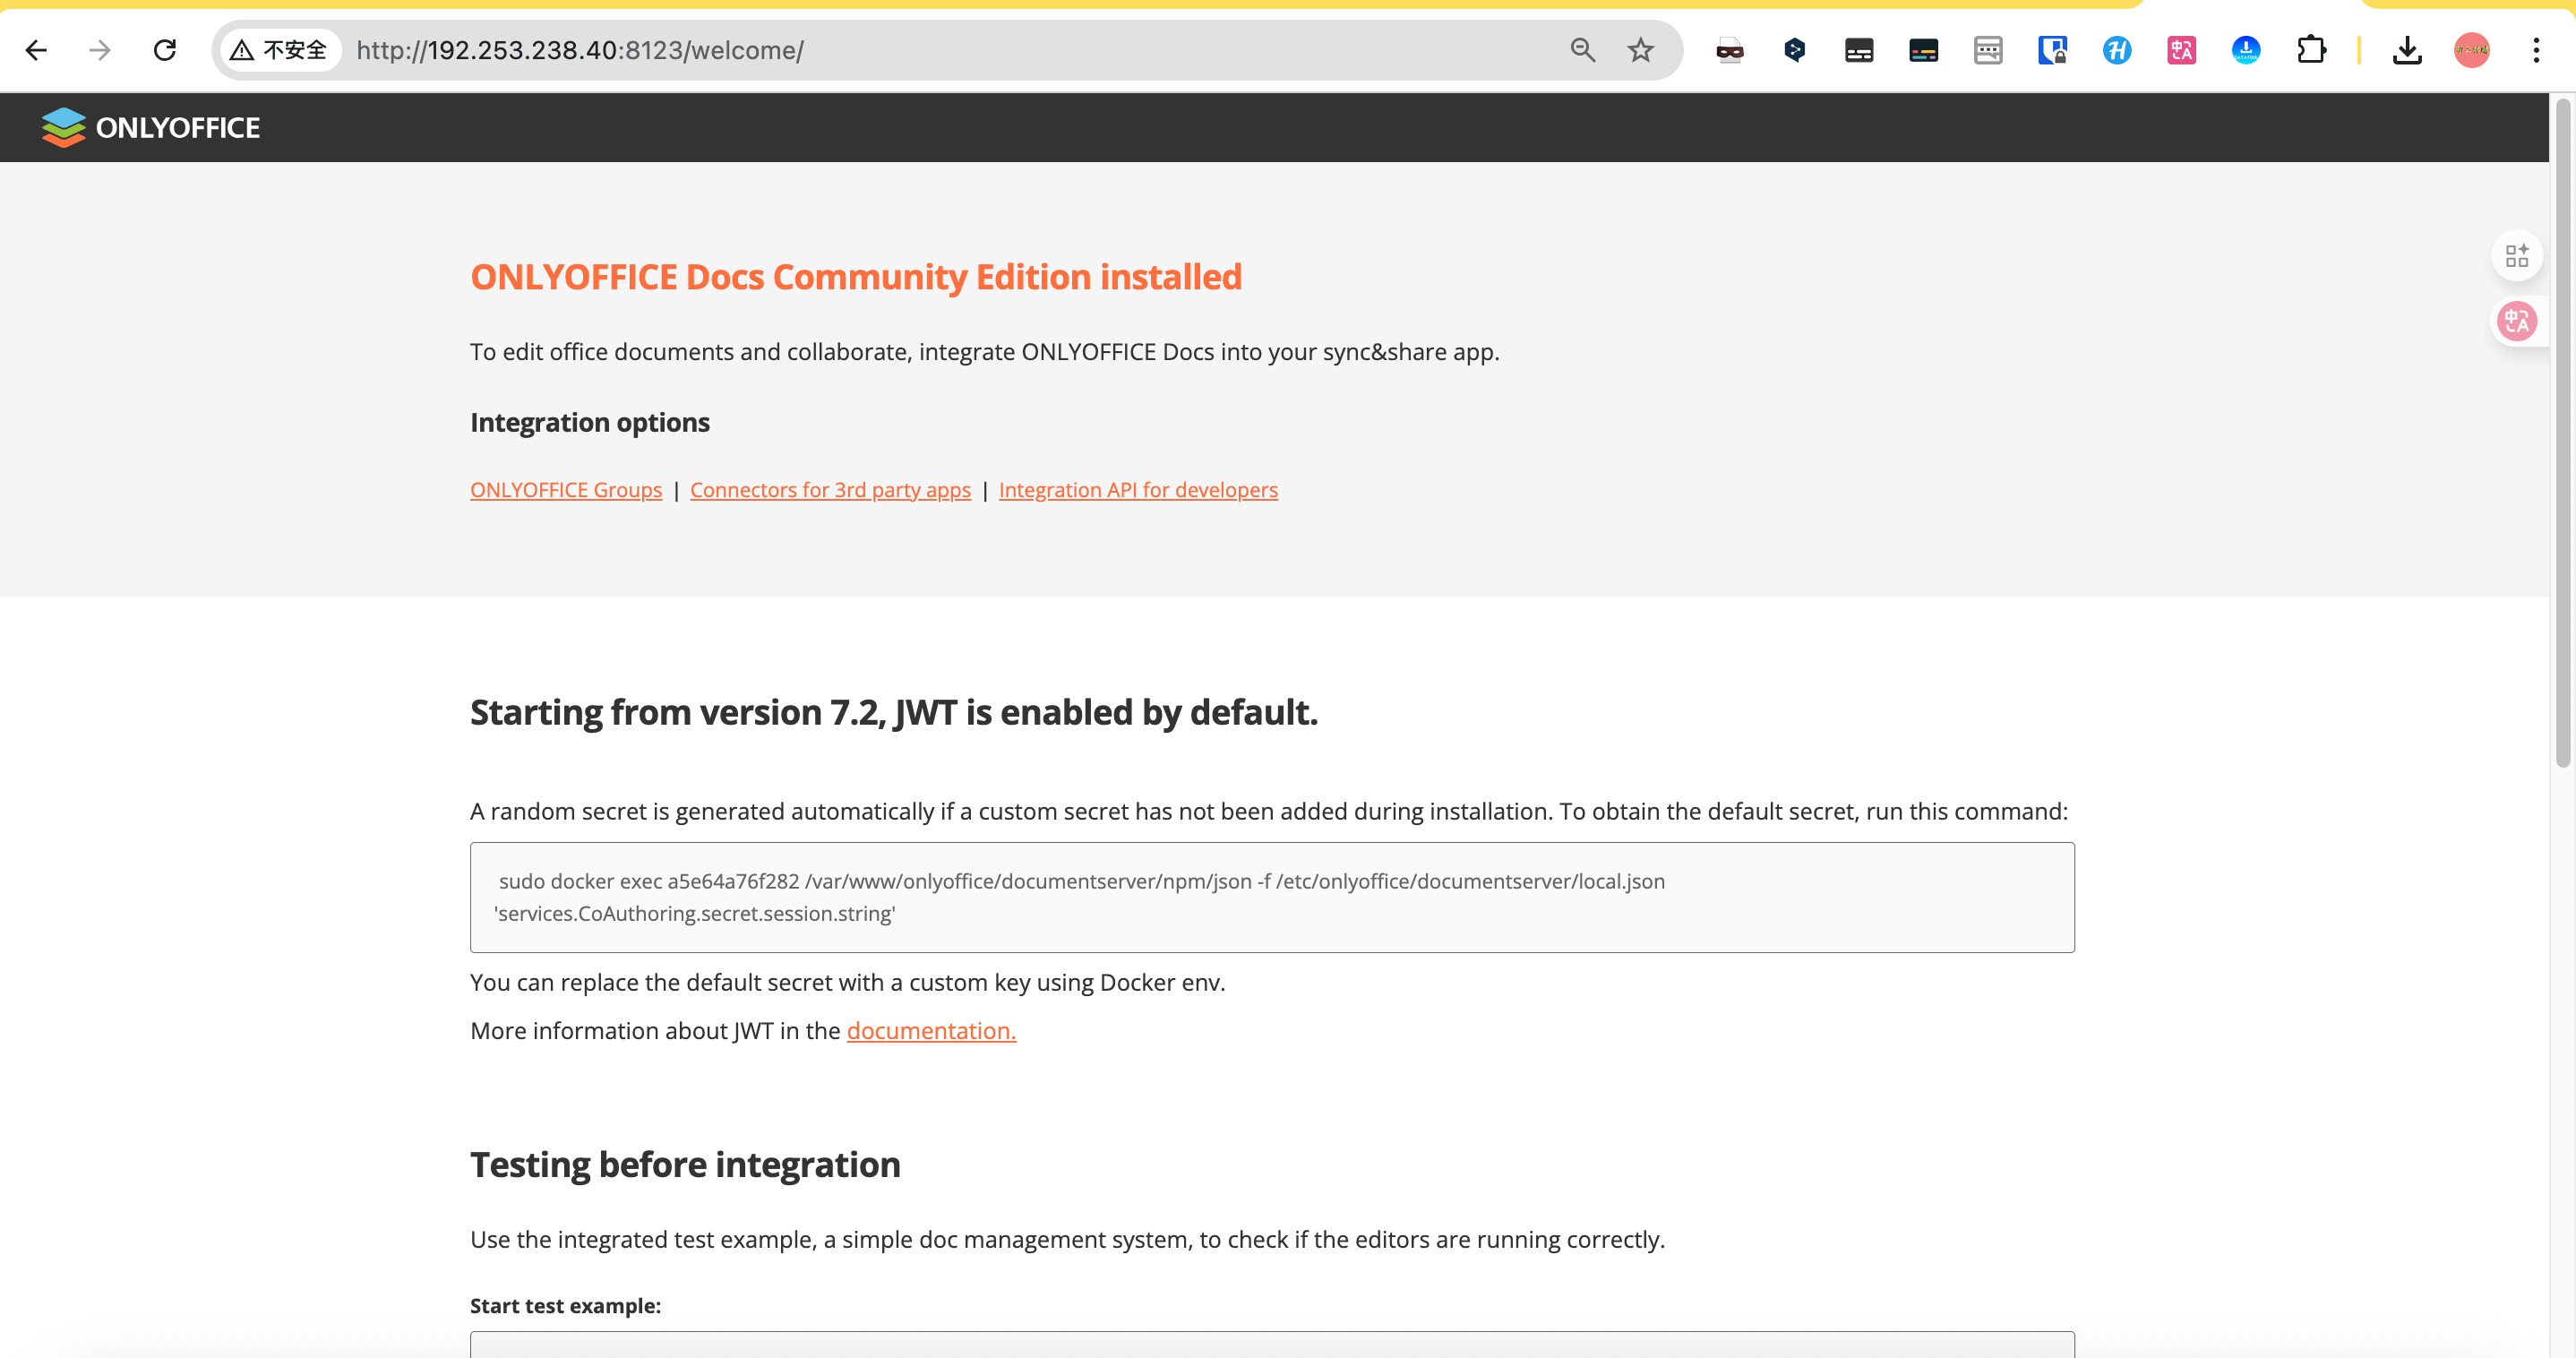
Task: Click the DATATOOL download extension icon
Action: tap(2246, 50)
